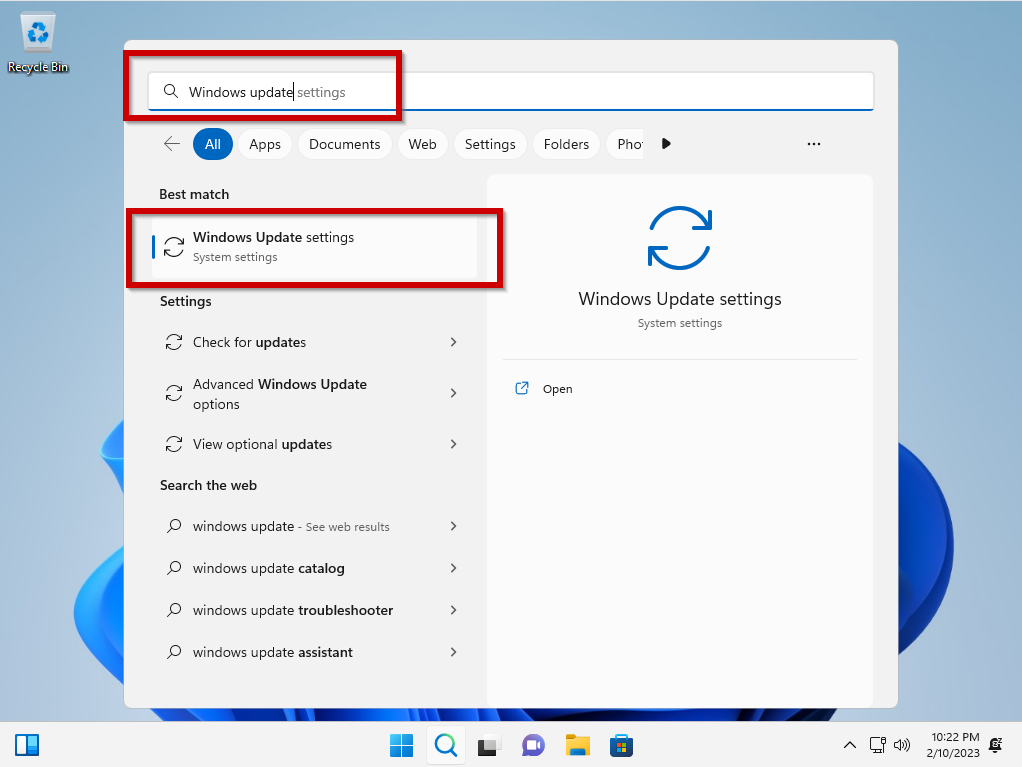This screenshot has height=767, width=1022.
Task: Search web for windows update assistant
Action: pyautogui.click(x=313, y=652)
